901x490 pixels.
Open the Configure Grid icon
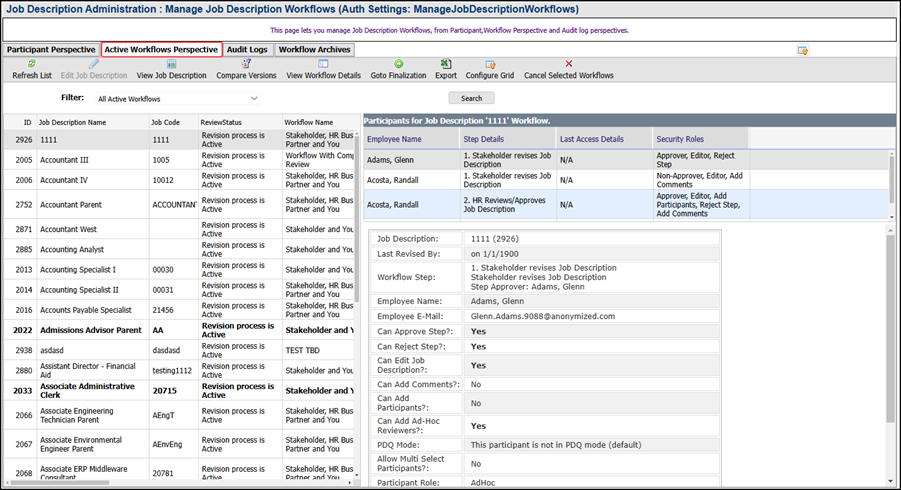(490, 64)
